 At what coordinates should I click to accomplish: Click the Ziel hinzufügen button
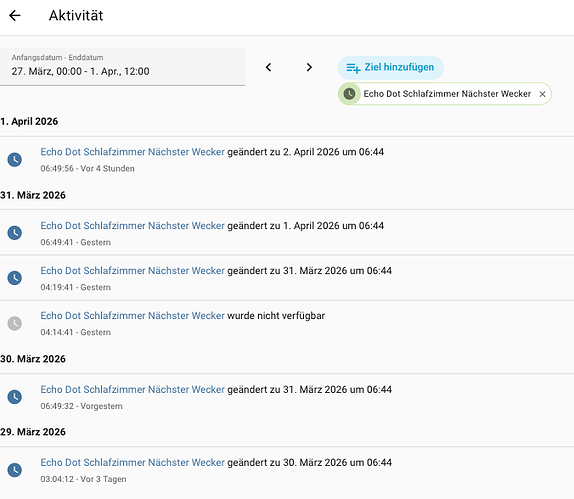[391, 68]
